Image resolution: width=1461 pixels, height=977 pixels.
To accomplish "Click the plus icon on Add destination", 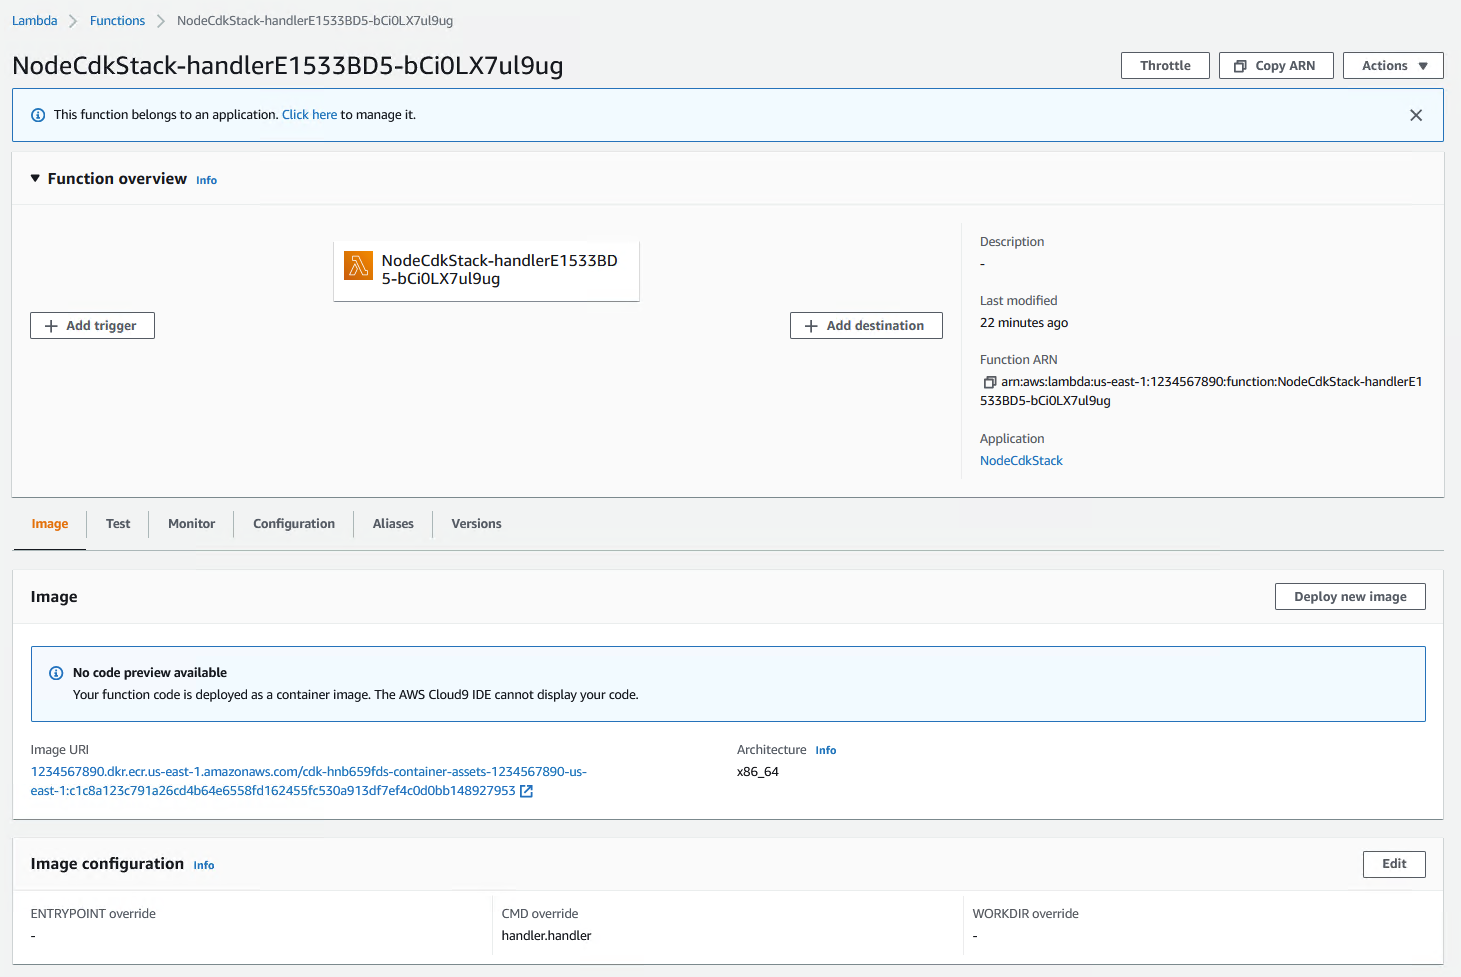I will tap(811, 325).
